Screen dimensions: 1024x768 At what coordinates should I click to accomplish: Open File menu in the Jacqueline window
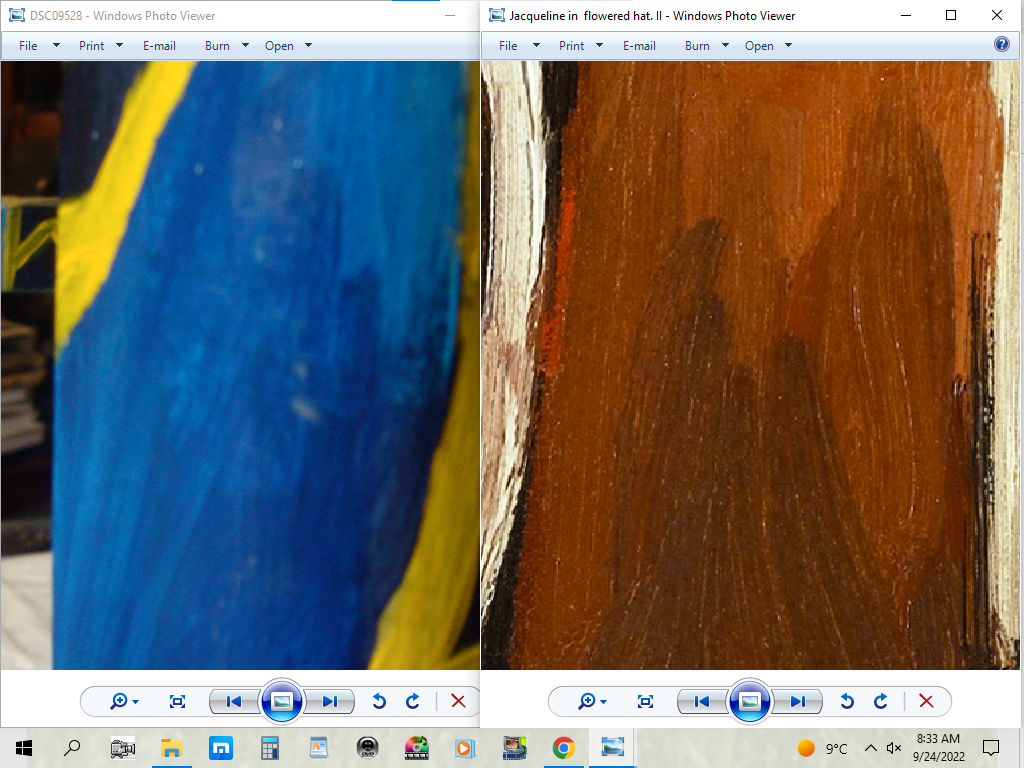click(x=508, y=45)
